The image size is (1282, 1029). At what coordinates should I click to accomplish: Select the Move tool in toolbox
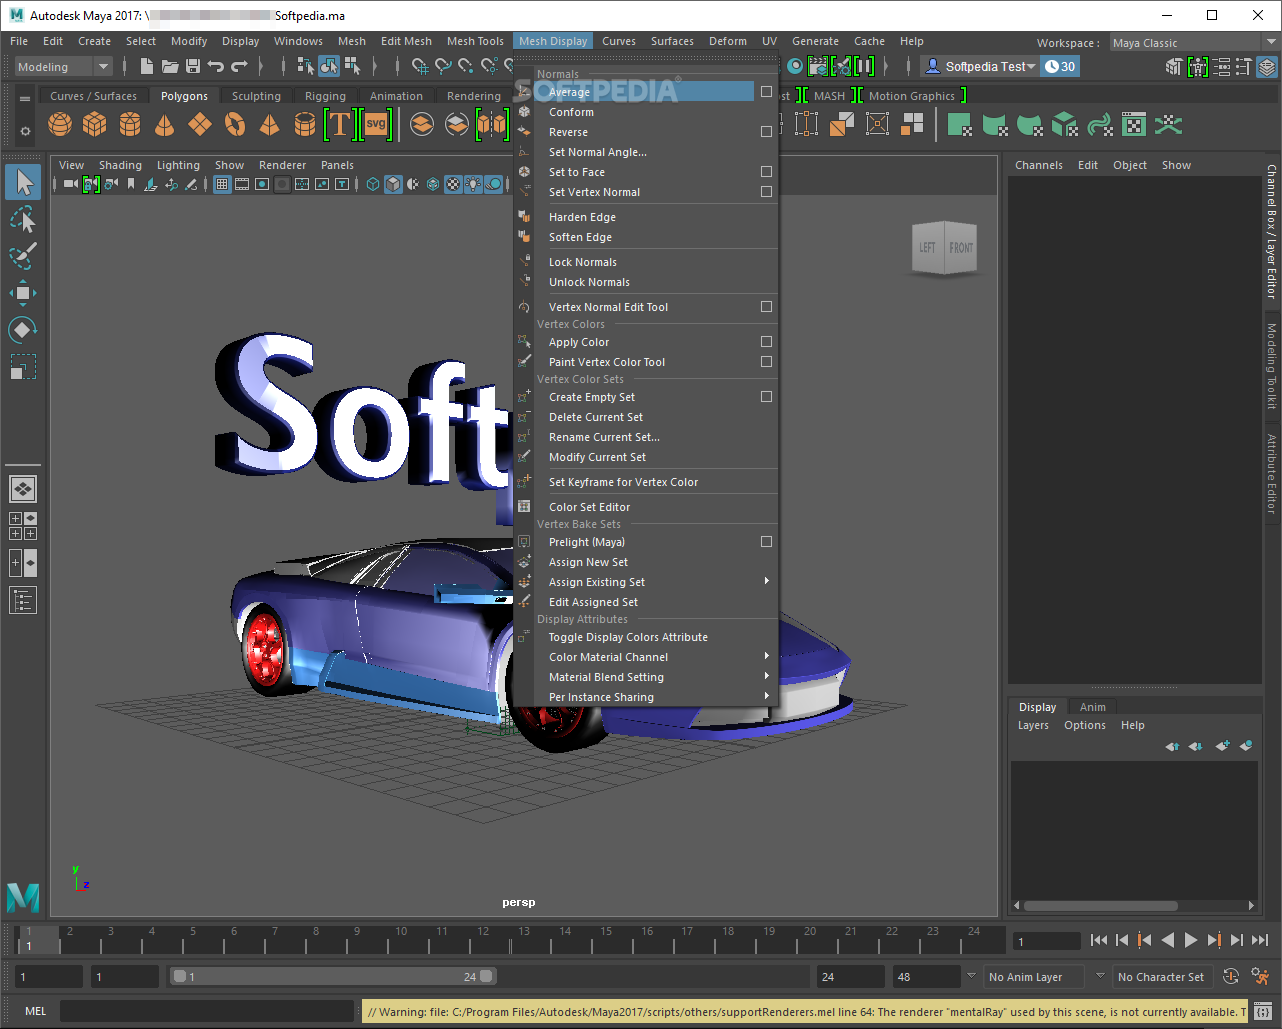23,293
